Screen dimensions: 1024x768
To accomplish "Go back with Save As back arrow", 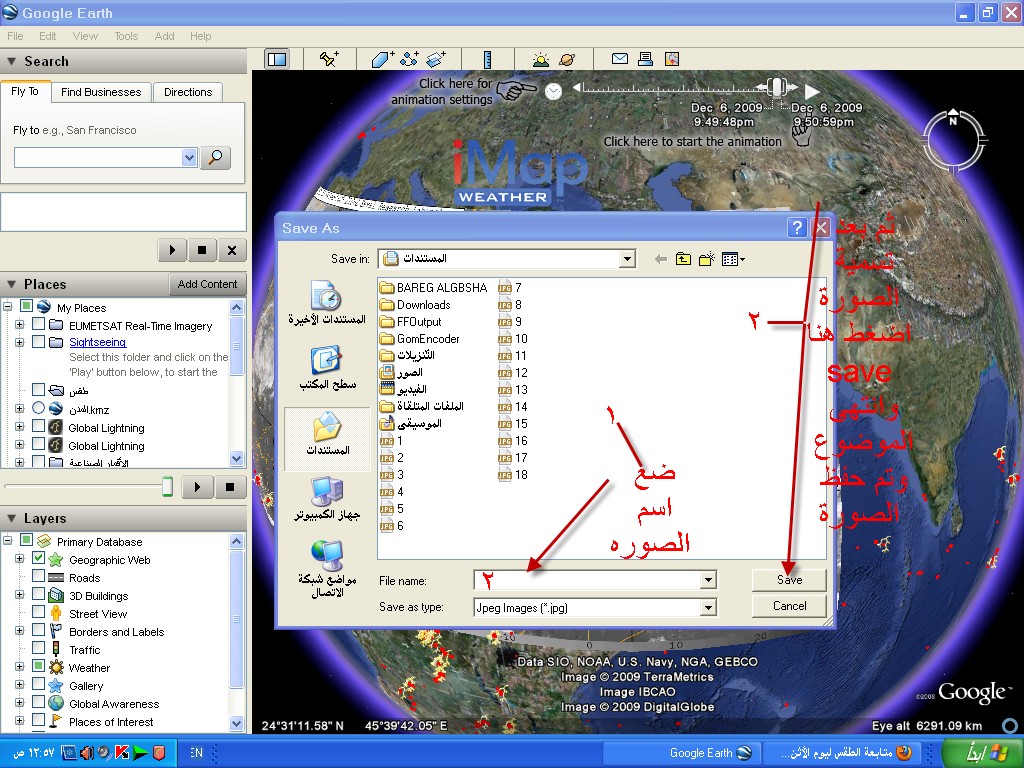I will tap(660, 259).
